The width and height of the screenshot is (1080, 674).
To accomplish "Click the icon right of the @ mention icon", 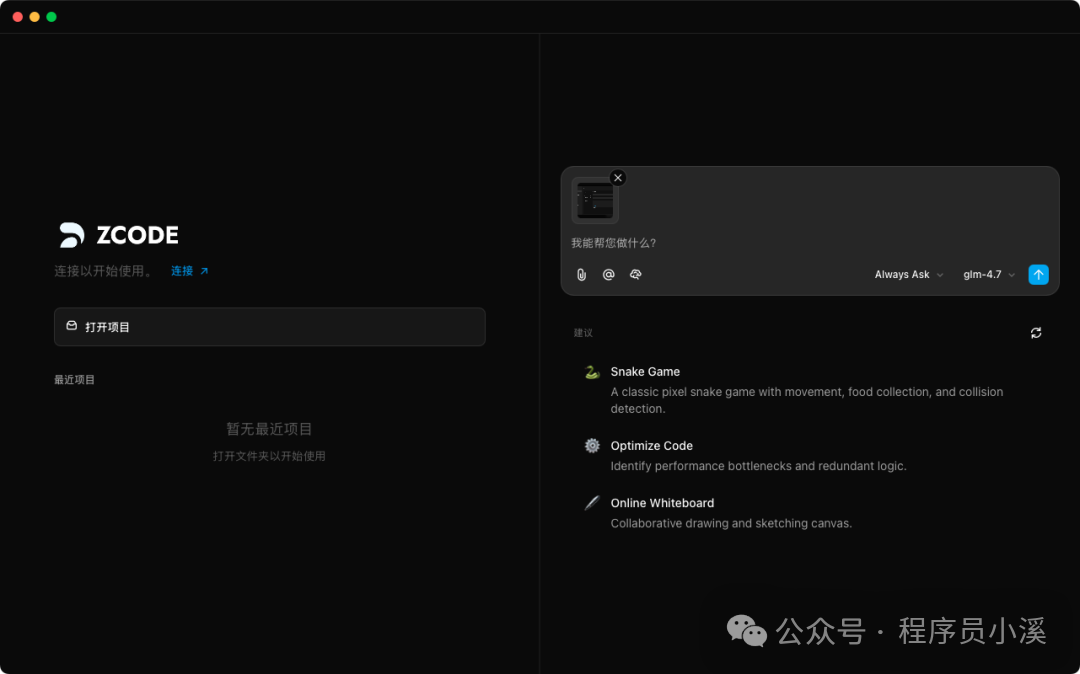I will [636, 275].
